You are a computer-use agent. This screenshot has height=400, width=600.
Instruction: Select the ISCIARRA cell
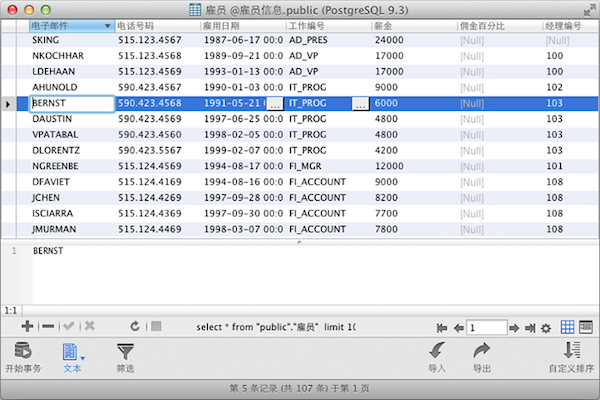[x=72, y=213]
